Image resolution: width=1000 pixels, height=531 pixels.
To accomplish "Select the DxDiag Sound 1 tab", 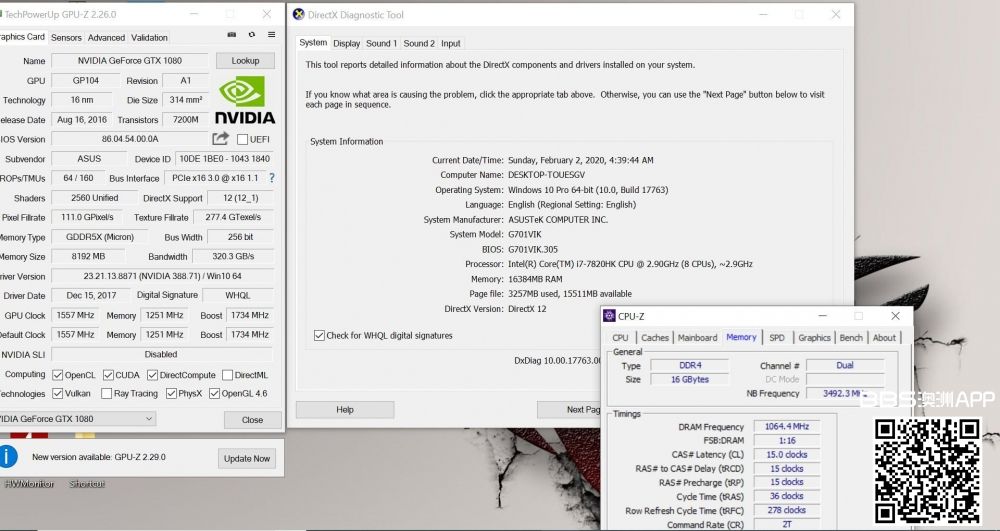I will point(381,43).
